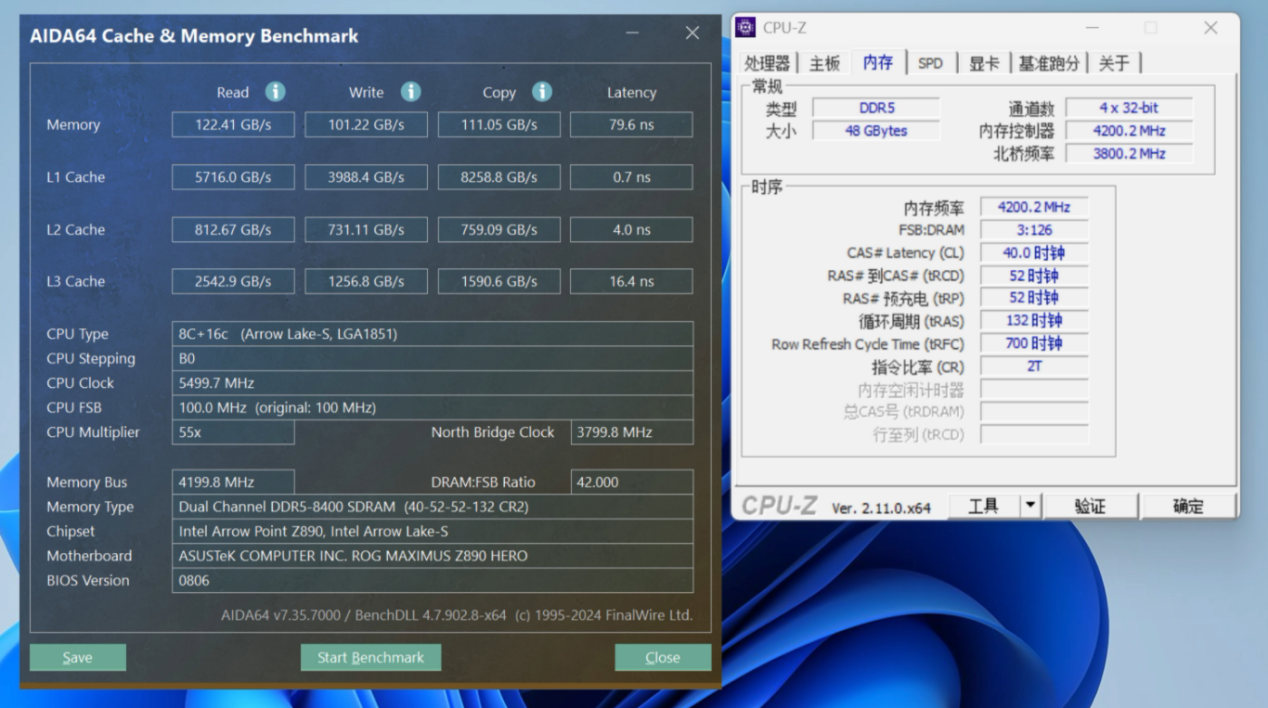Click the Write info icon
The height and width of the screenshot is (708, 1268).
click(x=411, y=92)
